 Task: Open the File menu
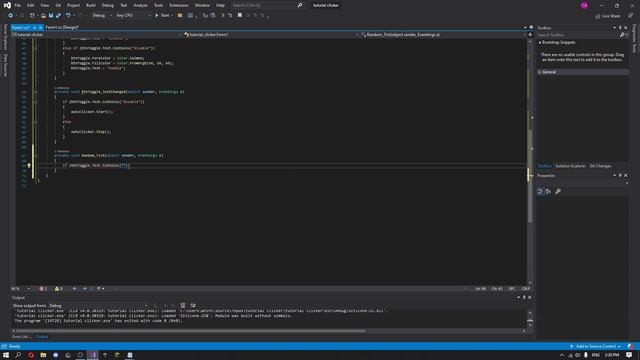pos(18,5)
